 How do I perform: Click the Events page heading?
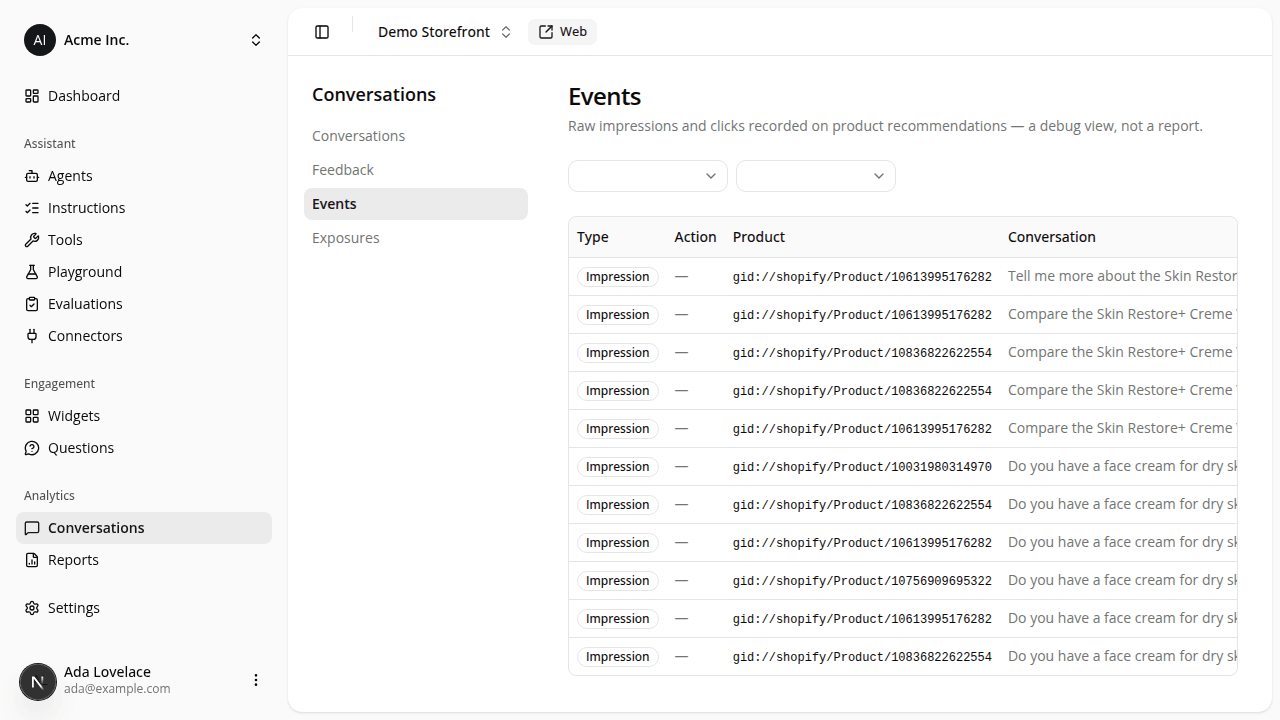[605, 97]
